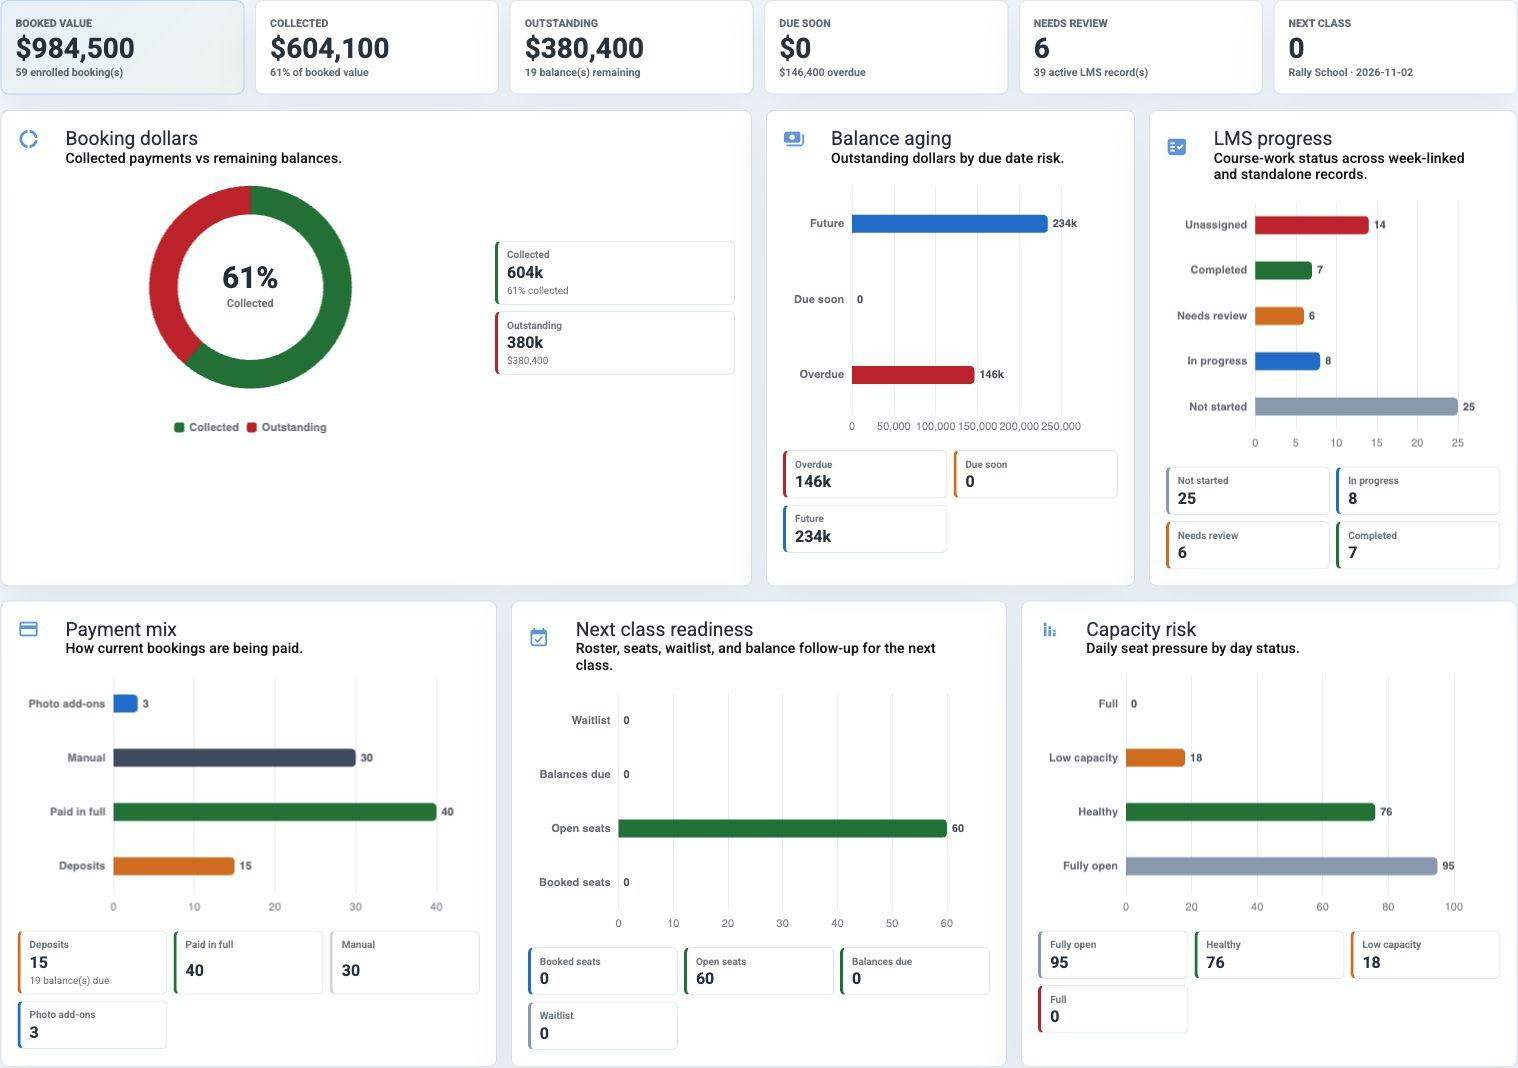Select the Deposits 15 tile

point(92,962)
